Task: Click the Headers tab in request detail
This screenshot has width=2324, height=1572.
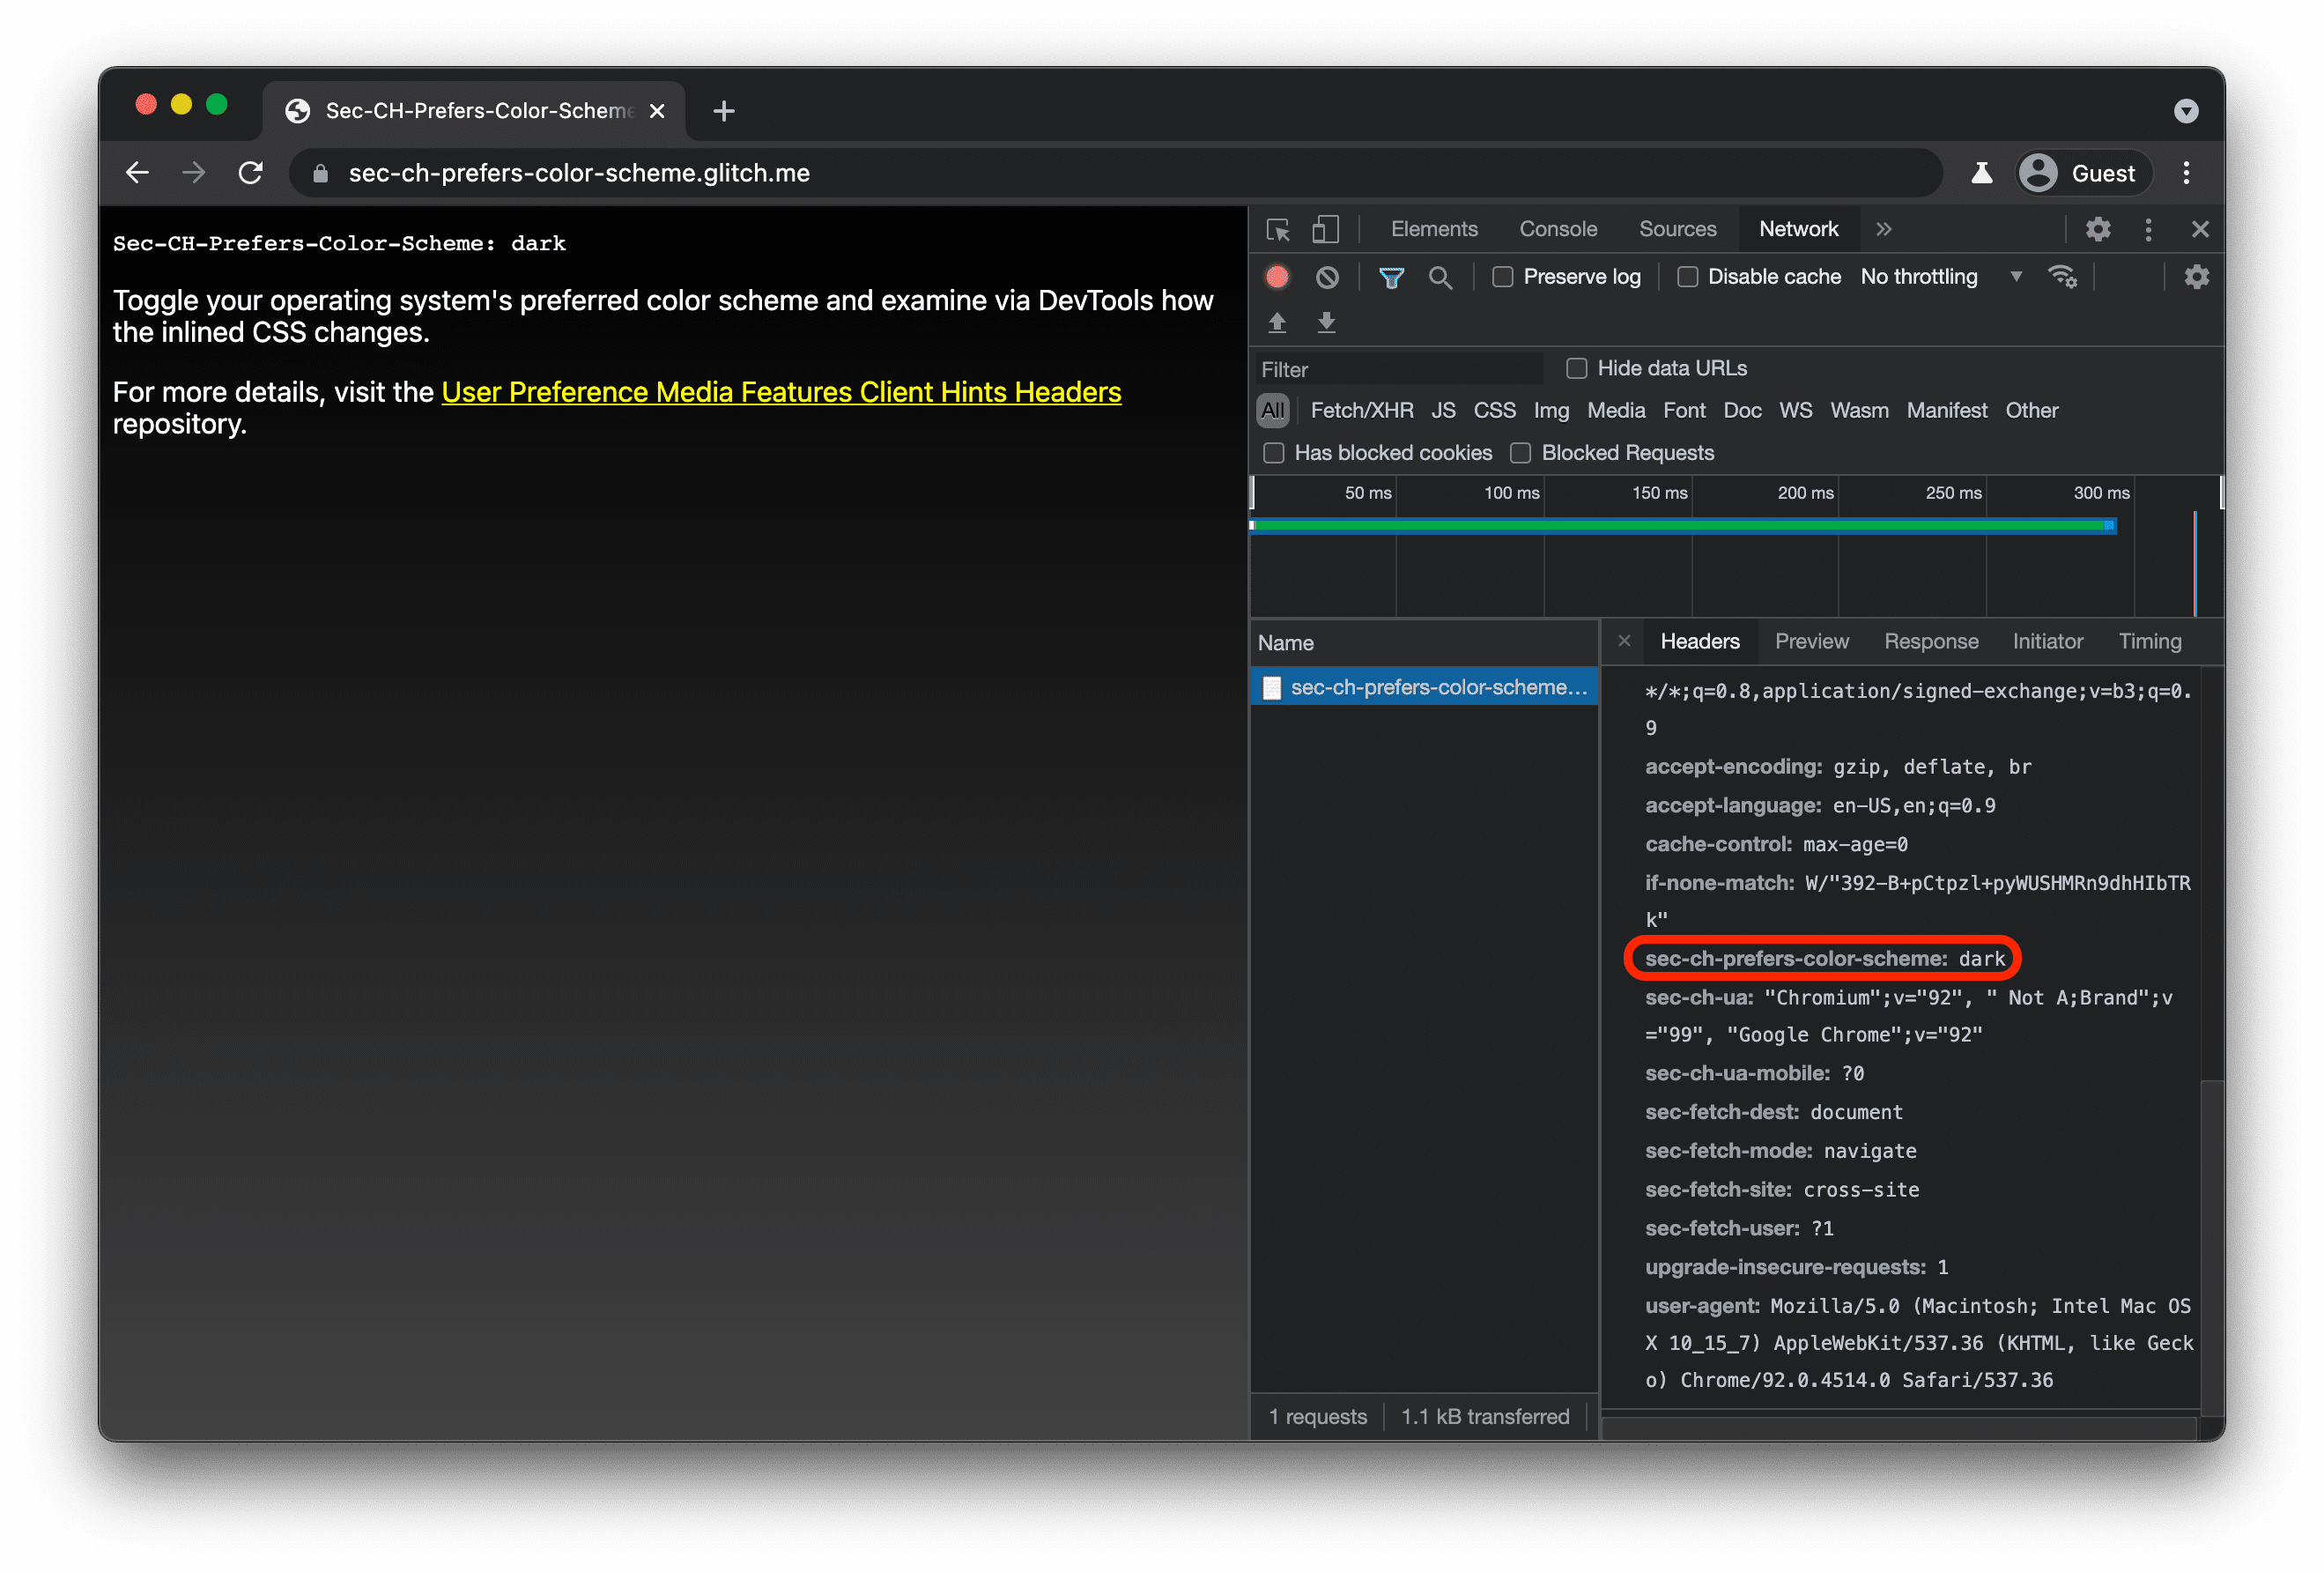Action: [1698, 639]
